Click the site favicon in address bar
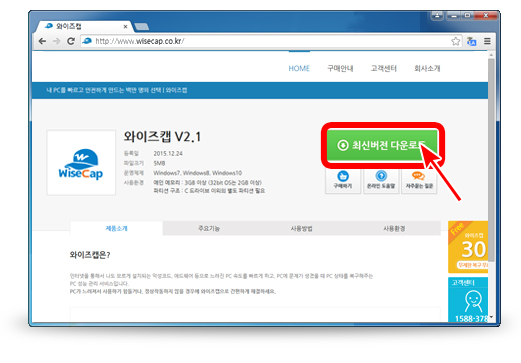This screenshot has height=363, width=521. (x=87, y=41)
